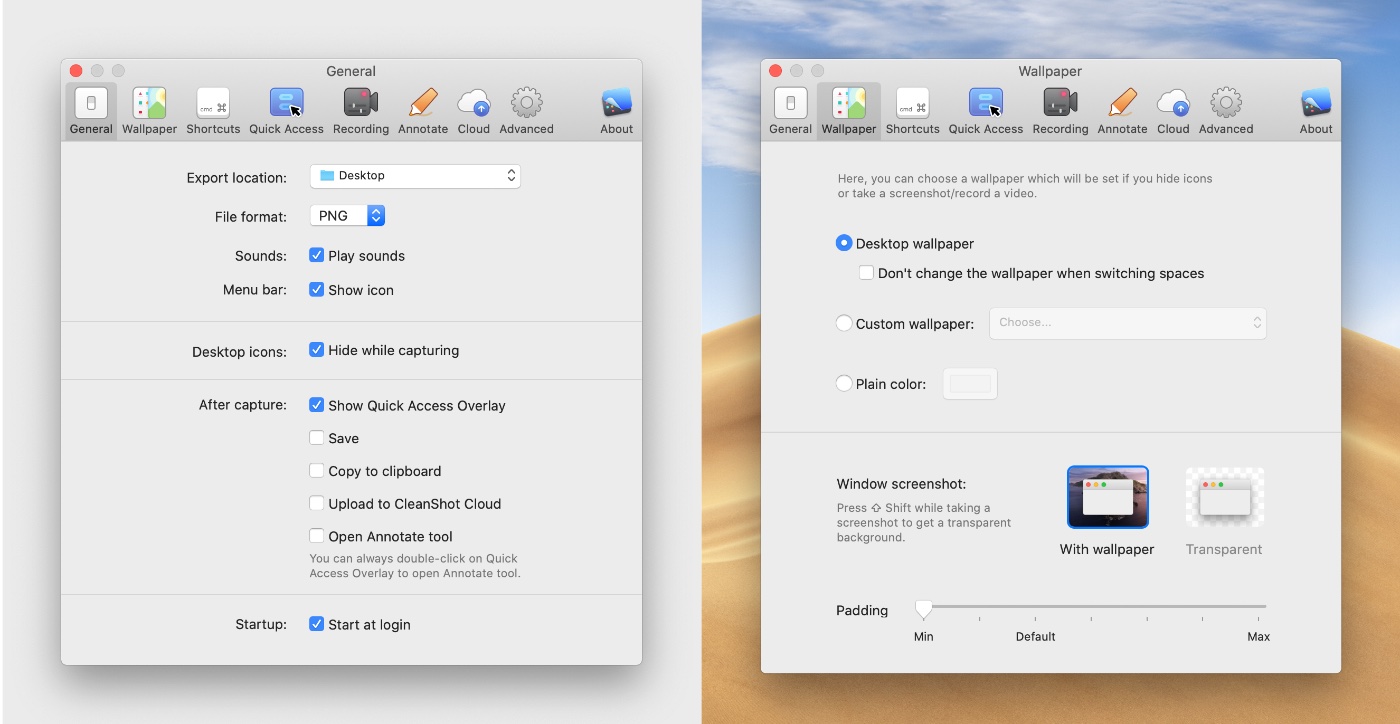Screen dimensions: 1400x724
Task: Click the 'Min' label under Padding slider
Action: [x=924, y=637]
